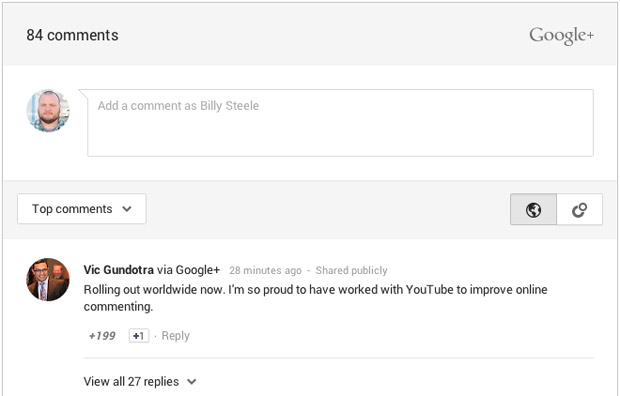Switch to the circles view icon

579,209
